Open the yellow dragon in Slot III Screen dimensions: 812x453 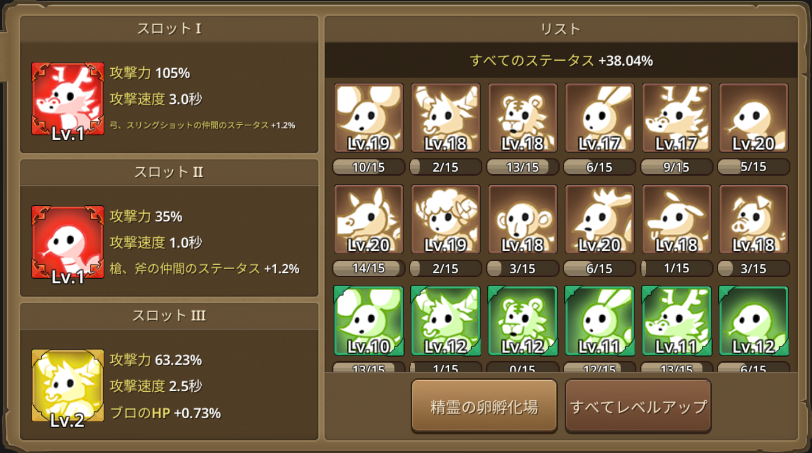[68, 386]
